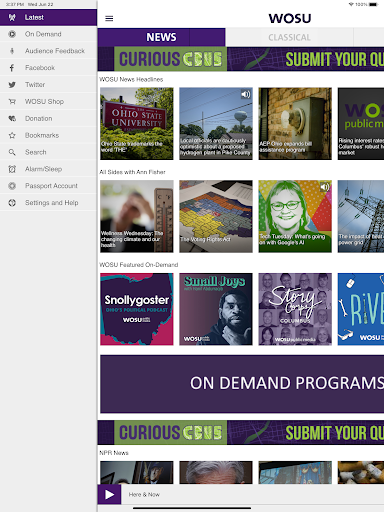This screenshot has width=384, height=512.
Task: Open the Snollygoster podcast tile
Action: (137, 309)
